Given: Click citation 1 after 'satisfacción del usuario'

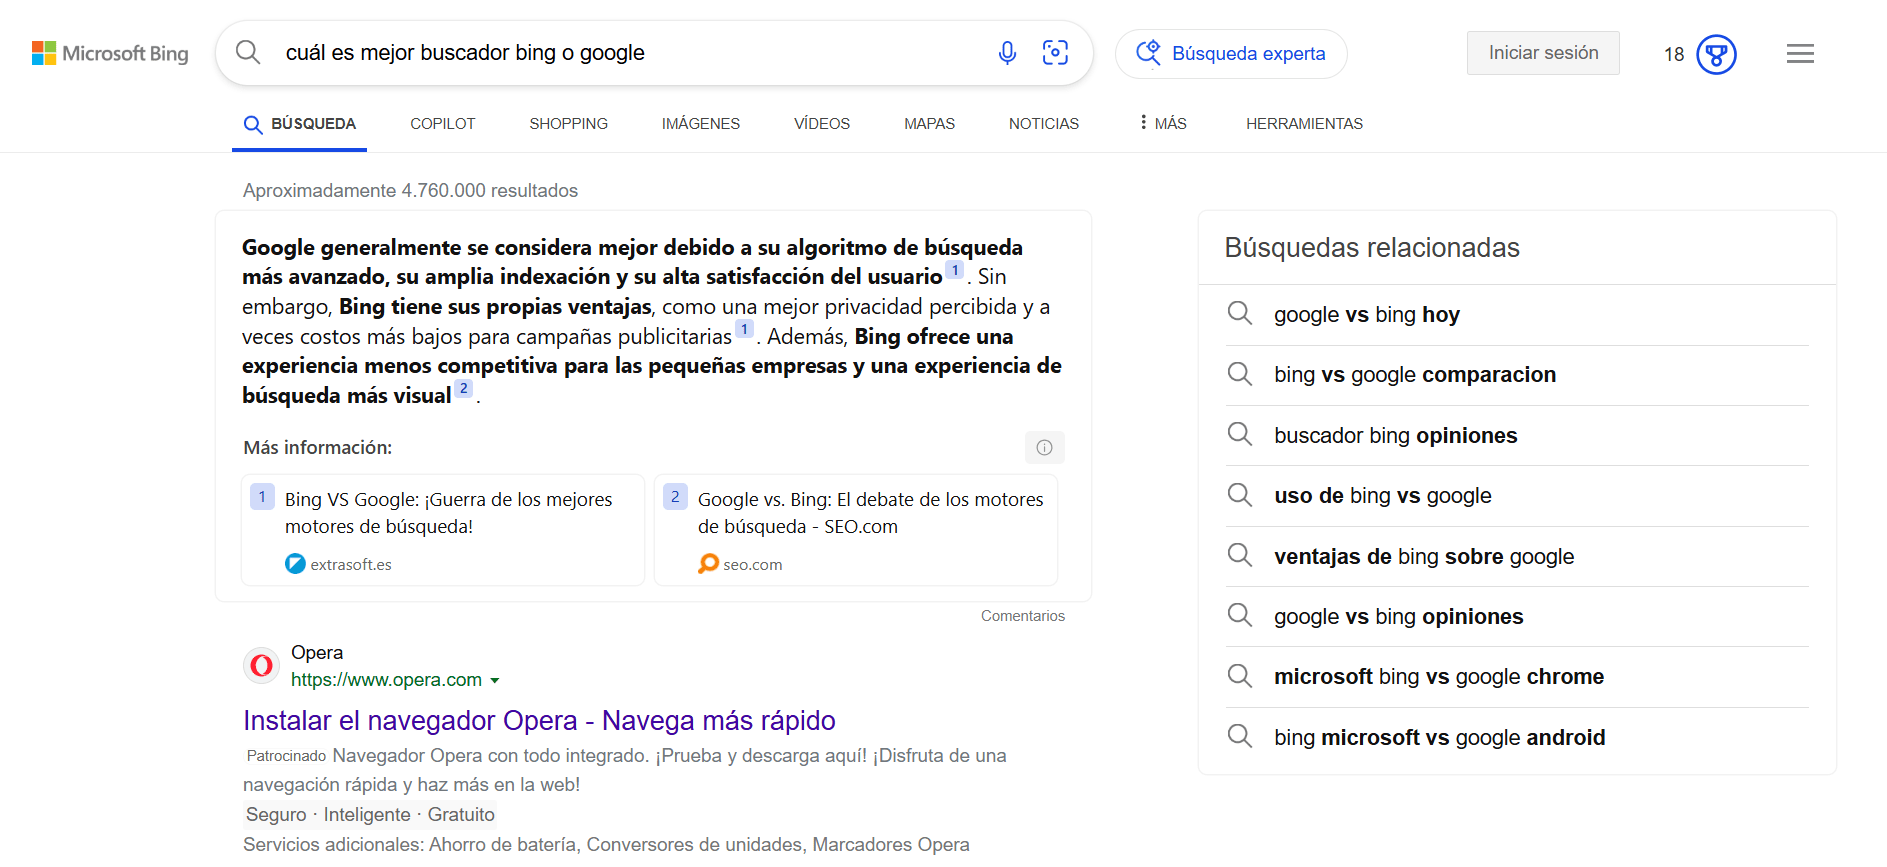Looking at the screenshot, I should coord(955,271).
